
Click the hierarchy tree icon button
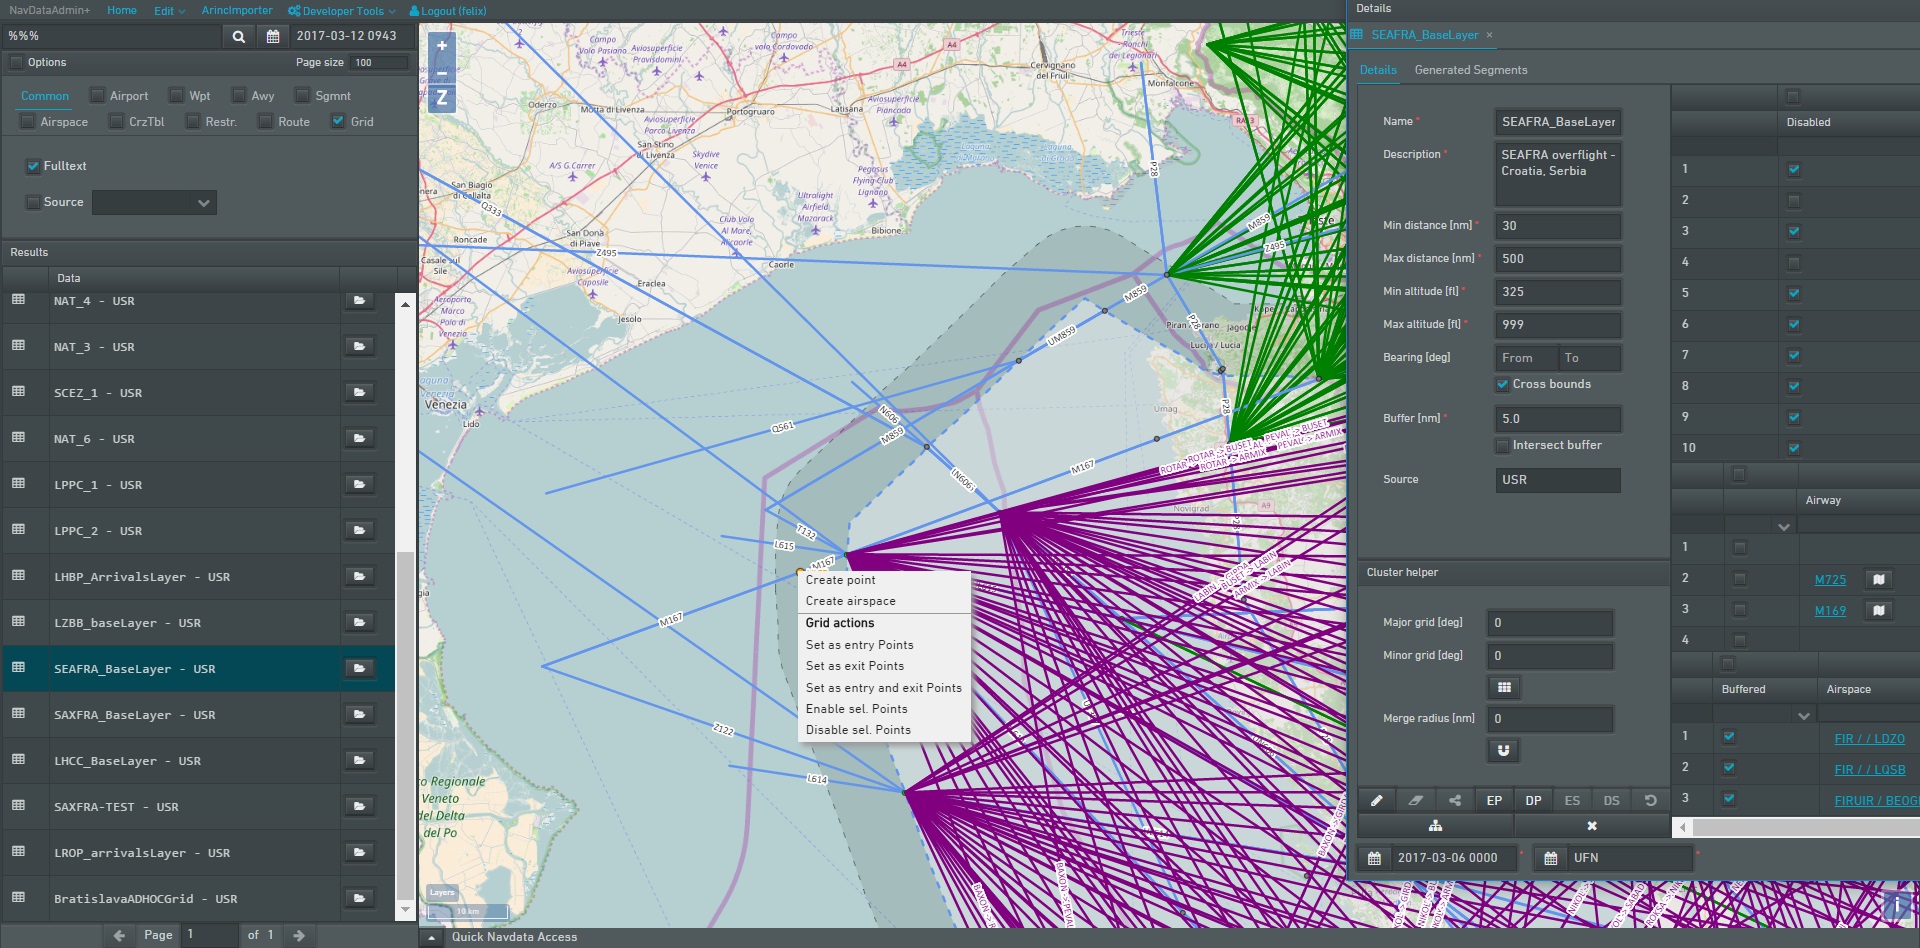tap(1435, 826)
